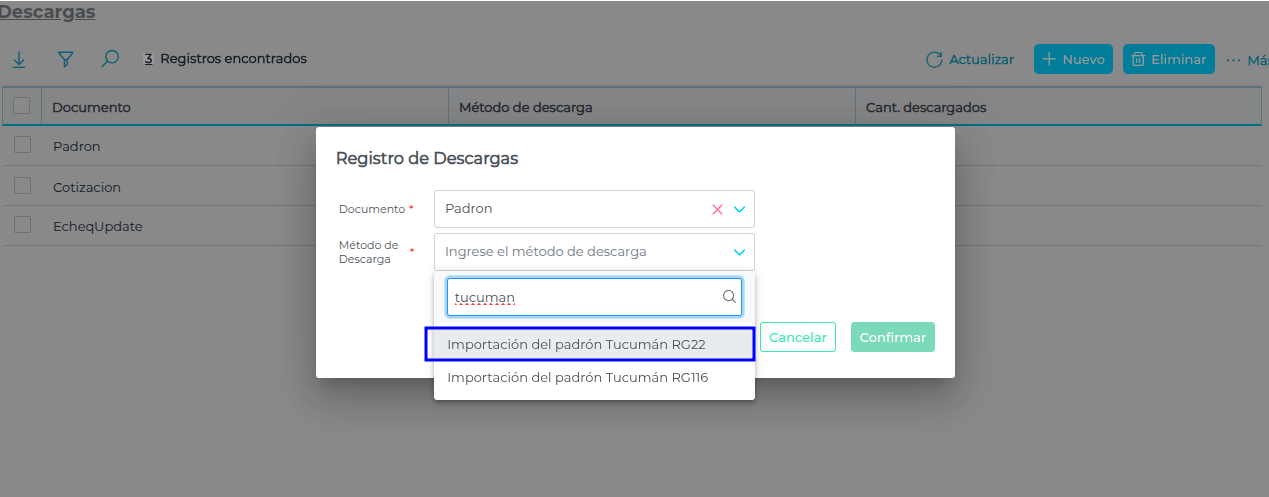The width and height of the screenshot is (1269, 497).
Task: Check the Cotizacion row checkbox
Action: pos(22,186)
